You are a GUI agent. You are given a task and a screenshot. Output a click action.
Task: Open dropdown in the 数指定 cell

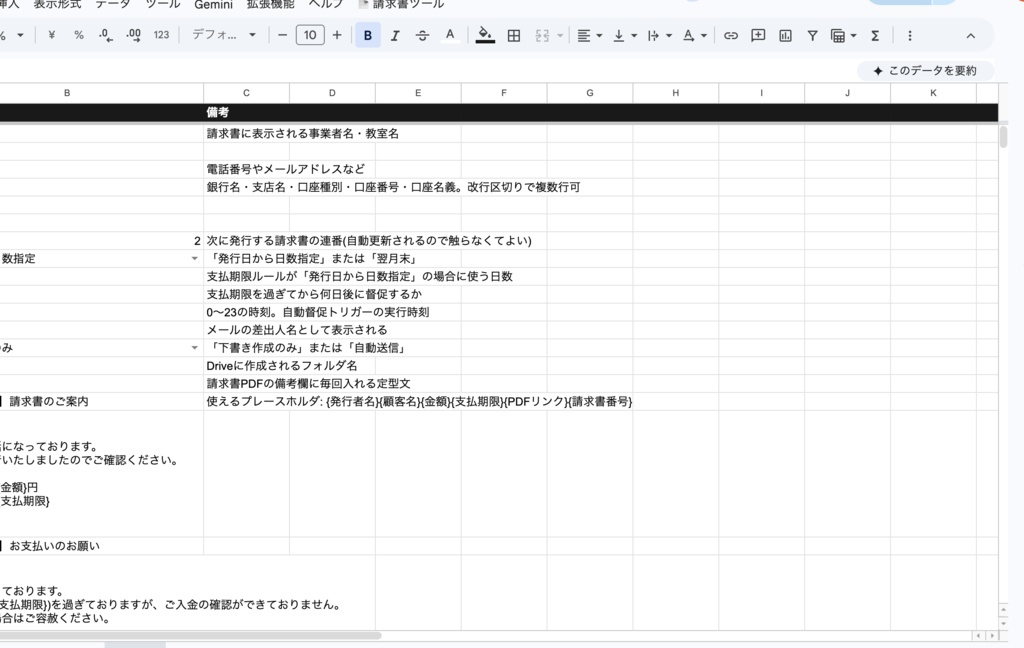point(194,259)
